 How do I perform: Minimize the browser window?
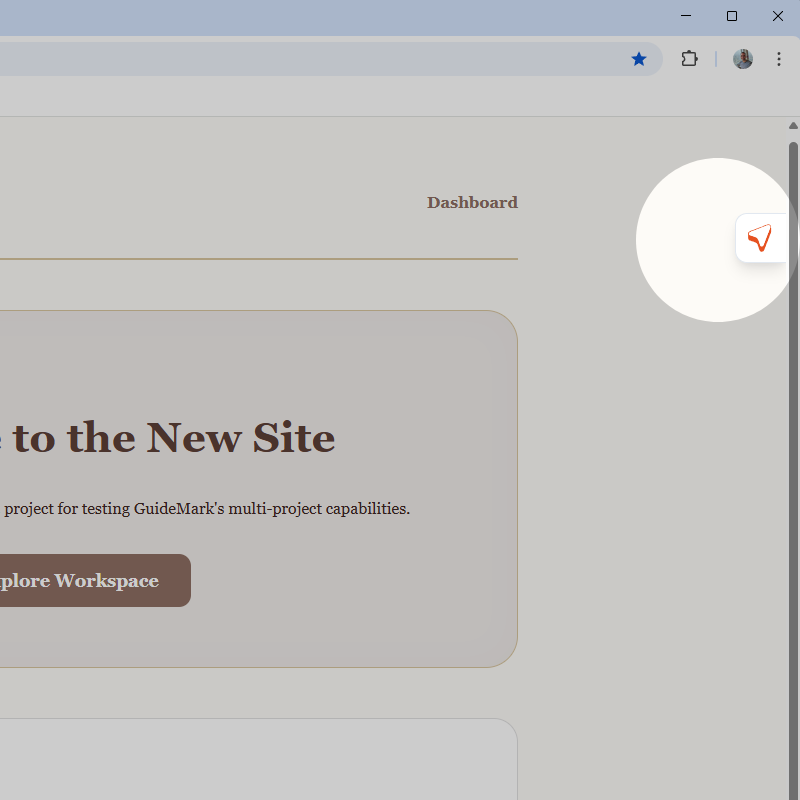(686, 16)
